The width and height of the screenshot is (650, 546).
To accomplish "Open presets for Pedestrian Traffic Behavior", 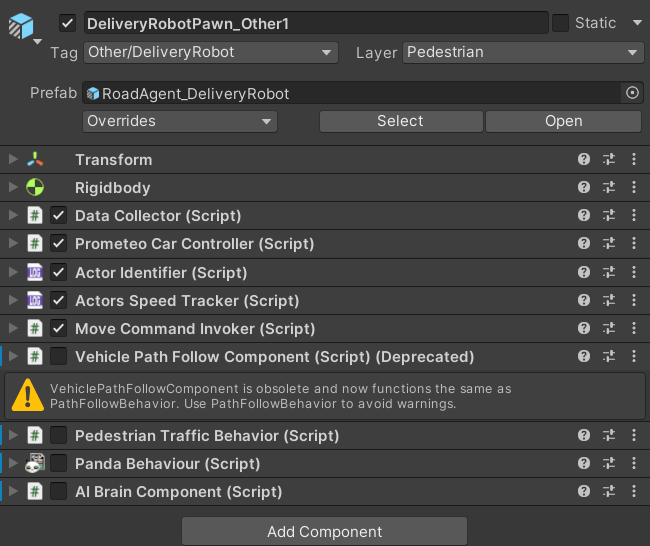I will tap(609, 435).
